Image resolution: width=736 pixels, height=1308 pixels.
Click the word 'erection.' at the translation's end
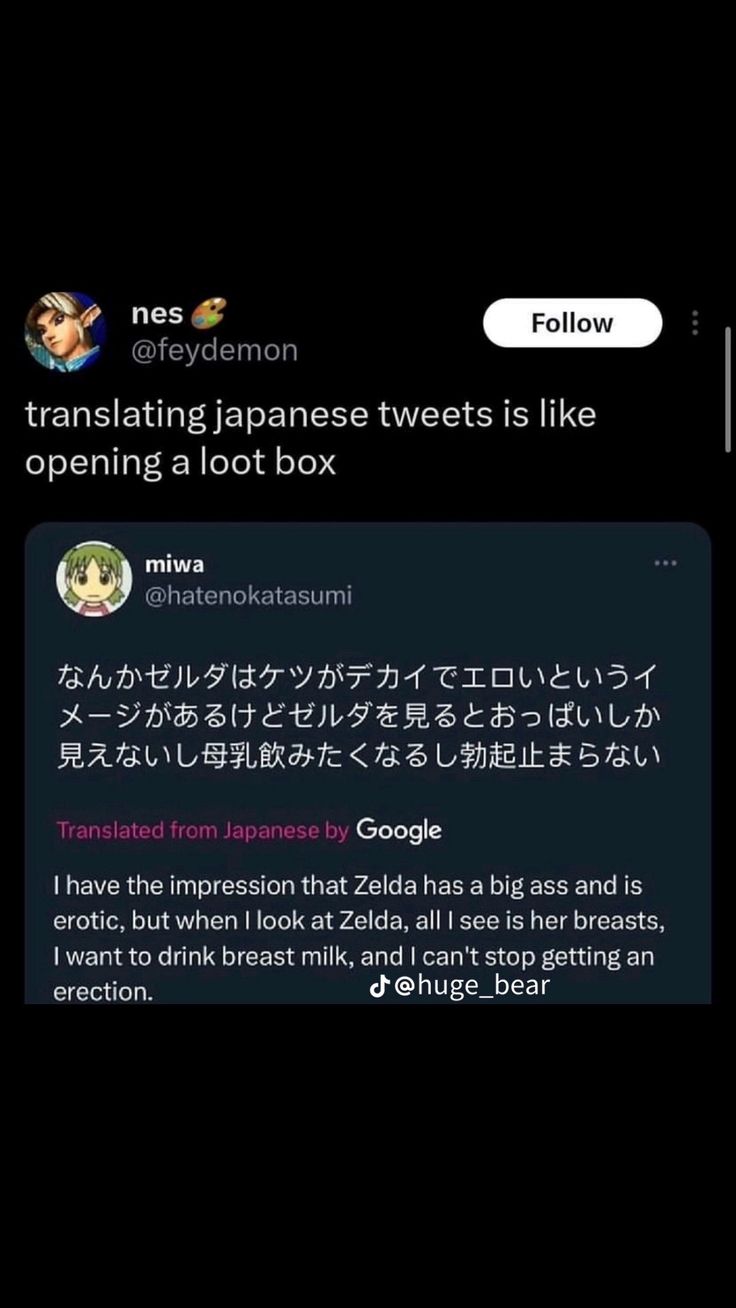(103, 992)
